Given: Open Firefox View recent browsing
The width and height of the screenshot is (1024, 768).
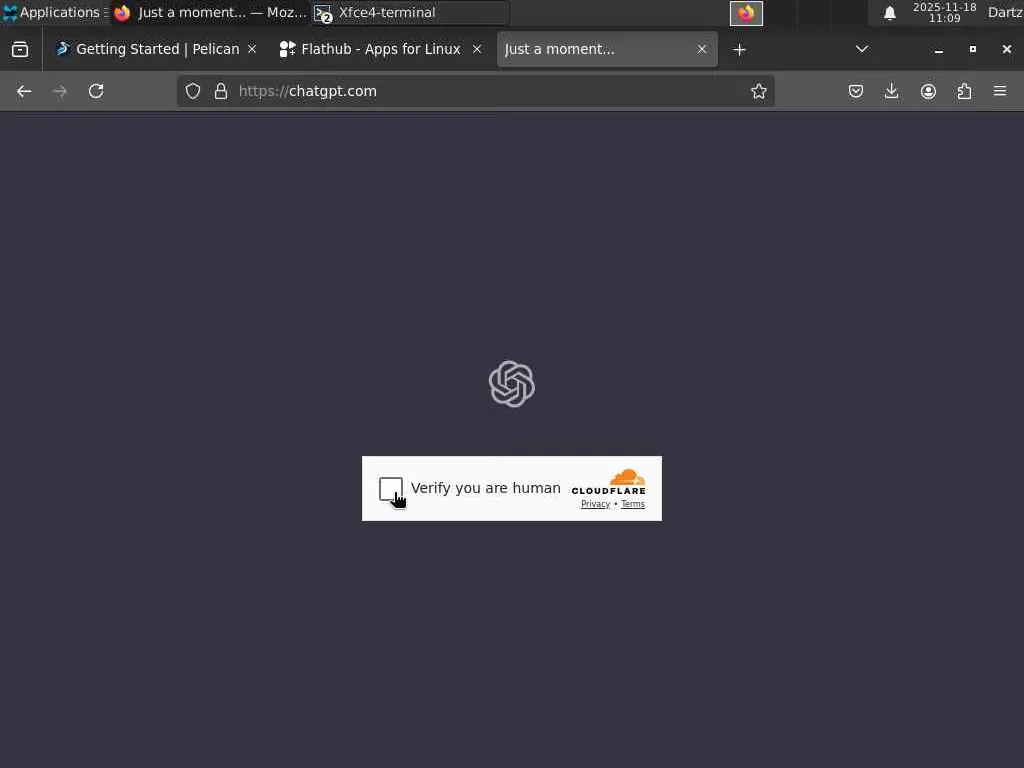Looking at the screenshot, I should [20, 49].
